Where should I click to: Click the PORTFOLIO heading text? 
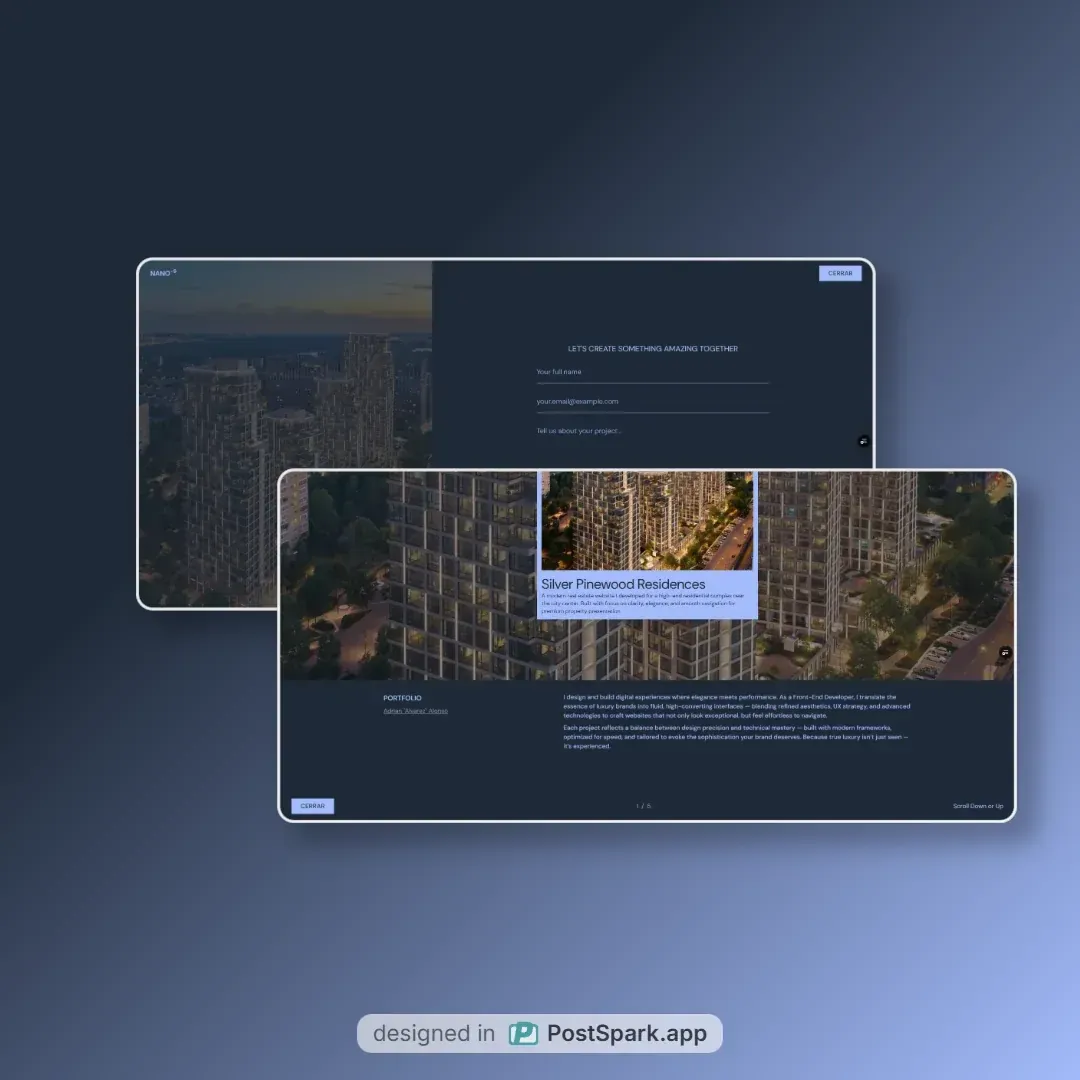[402, 698]
